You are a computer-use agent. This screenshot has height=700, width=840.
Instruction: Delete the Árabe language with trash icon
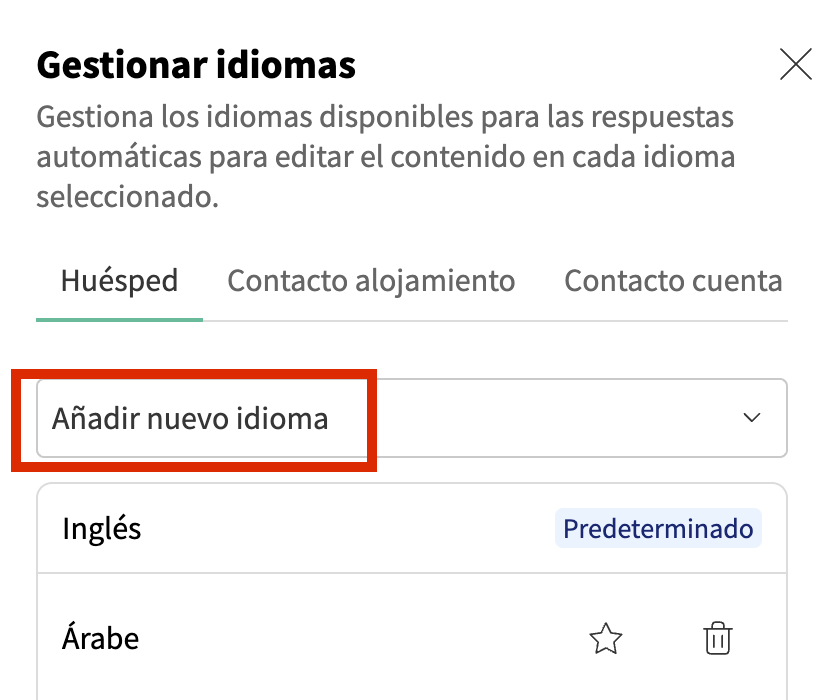click(718, 638)
